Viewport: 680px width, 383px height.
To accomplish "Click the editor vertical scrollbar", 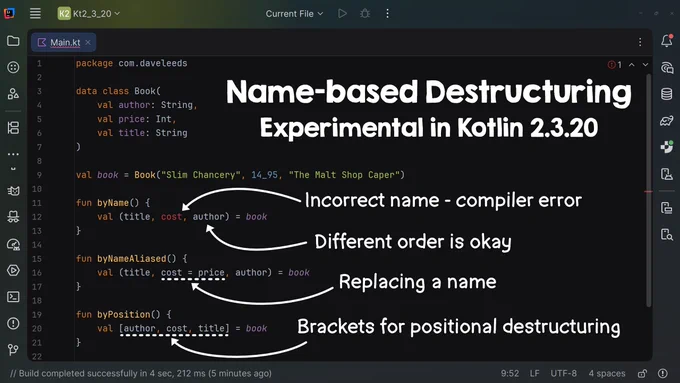I will 649,191.
